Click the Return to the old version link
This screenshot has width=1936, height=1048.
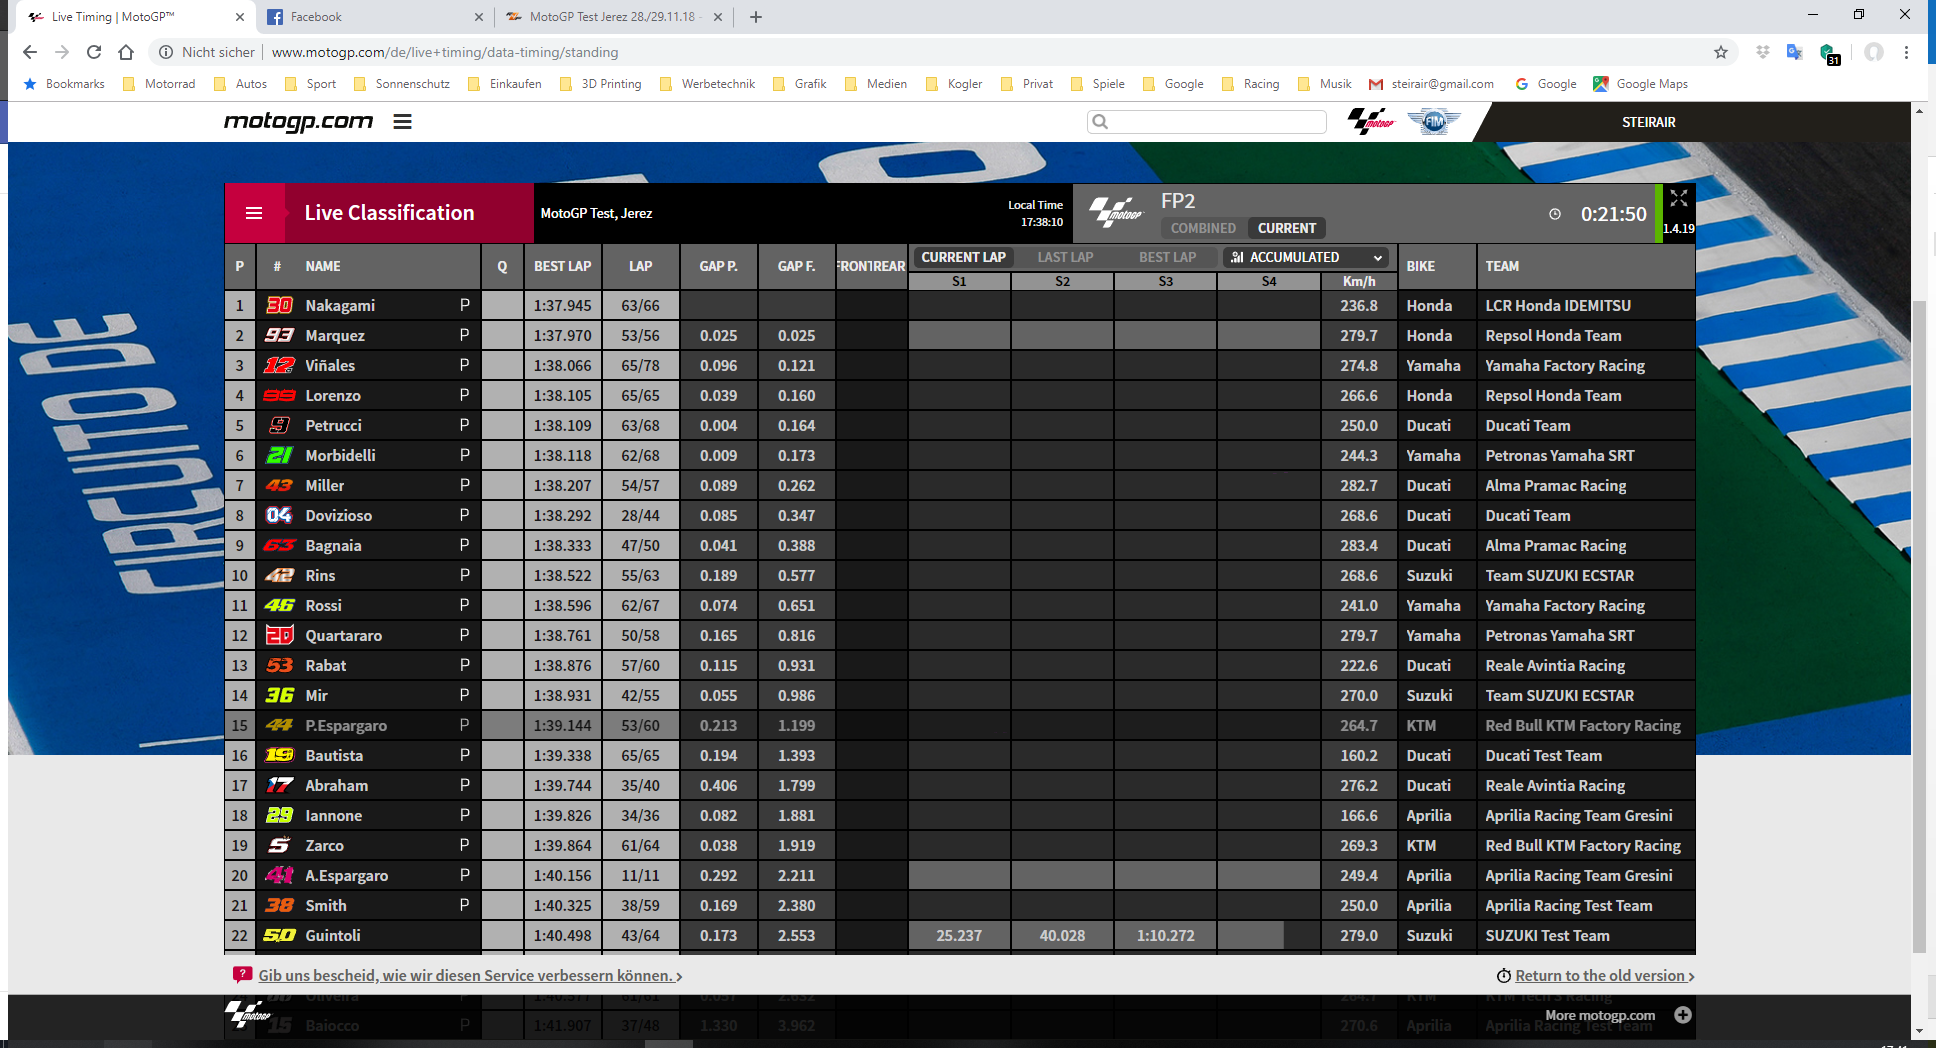[1600, 976]
